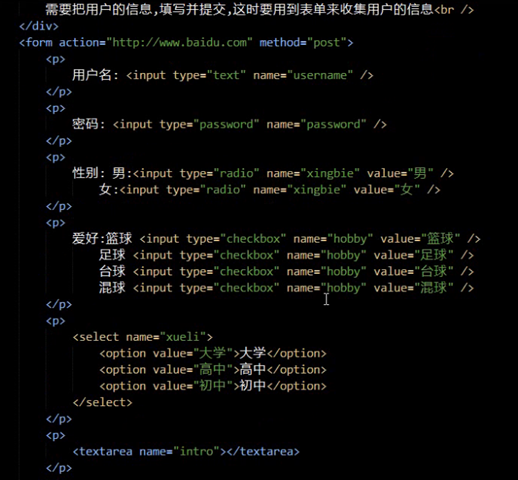Click the "username" name value
Viewport: 518px width, 480px height.
pyautogui.click(x=320, y=75)
